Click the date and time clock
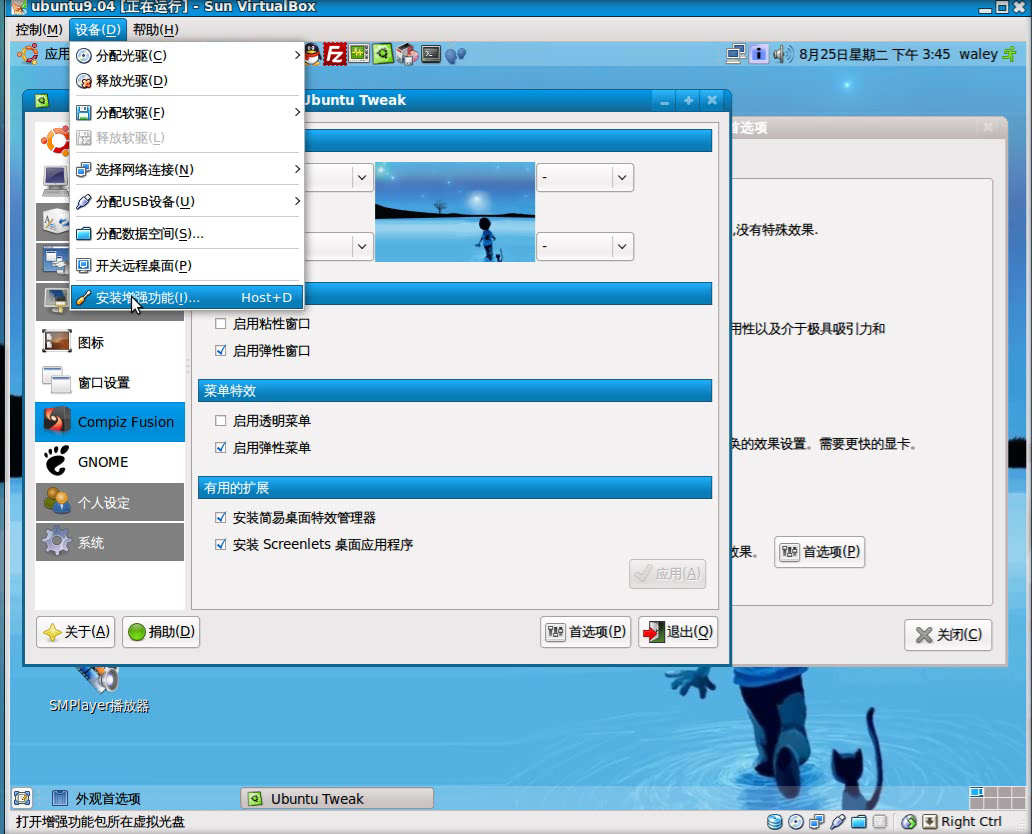 tap(875, 54)
